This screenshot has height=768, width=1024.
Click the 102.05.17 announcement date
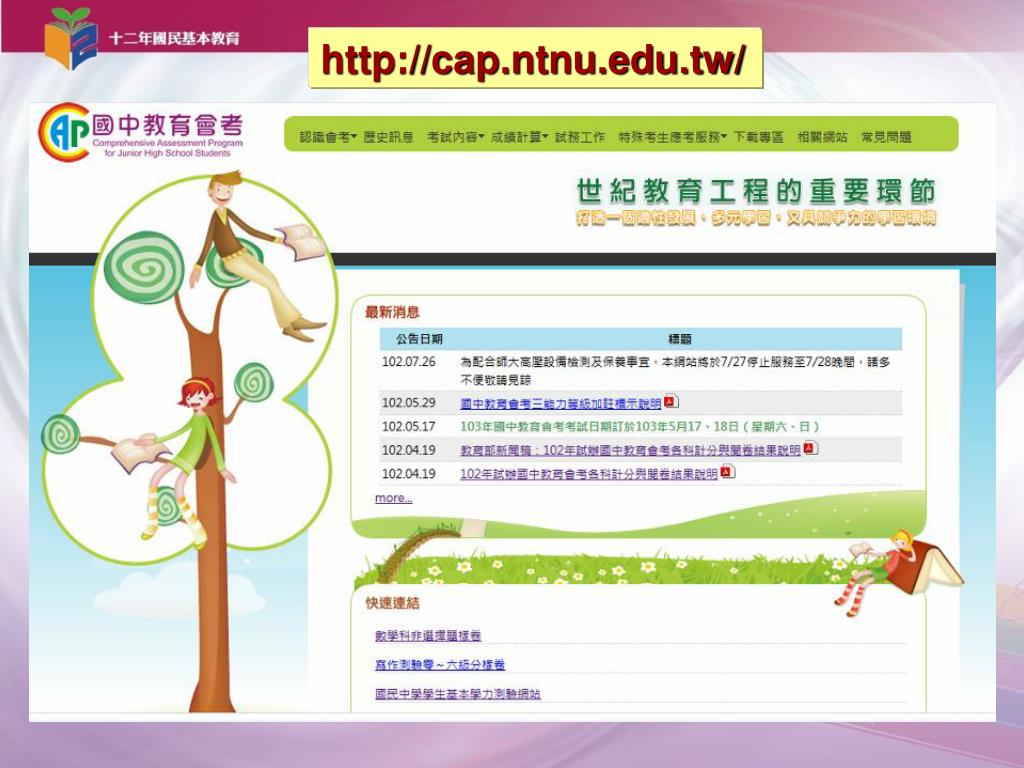click(x=409, y=426)
